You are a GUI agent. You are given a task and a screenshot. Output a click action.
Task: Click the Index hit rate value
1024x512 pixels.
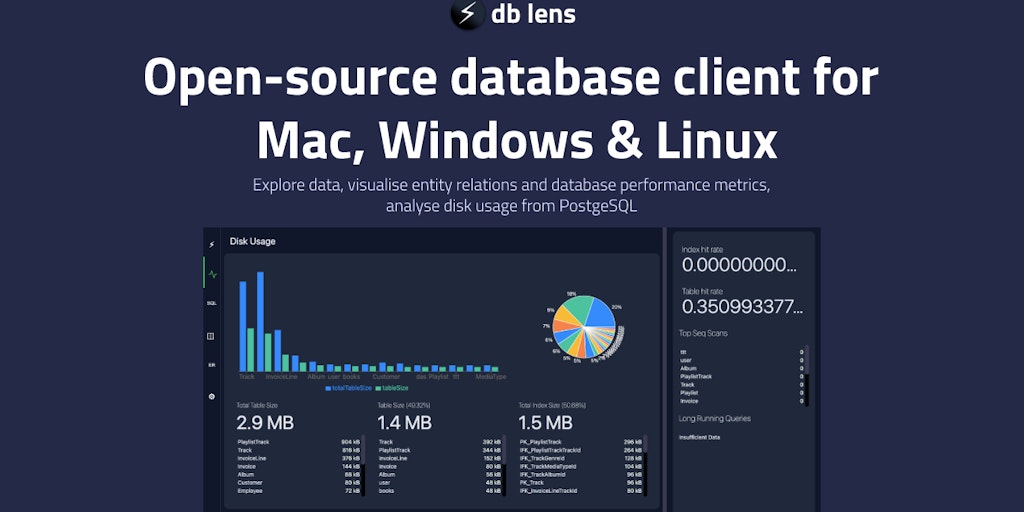coord(739,265)
